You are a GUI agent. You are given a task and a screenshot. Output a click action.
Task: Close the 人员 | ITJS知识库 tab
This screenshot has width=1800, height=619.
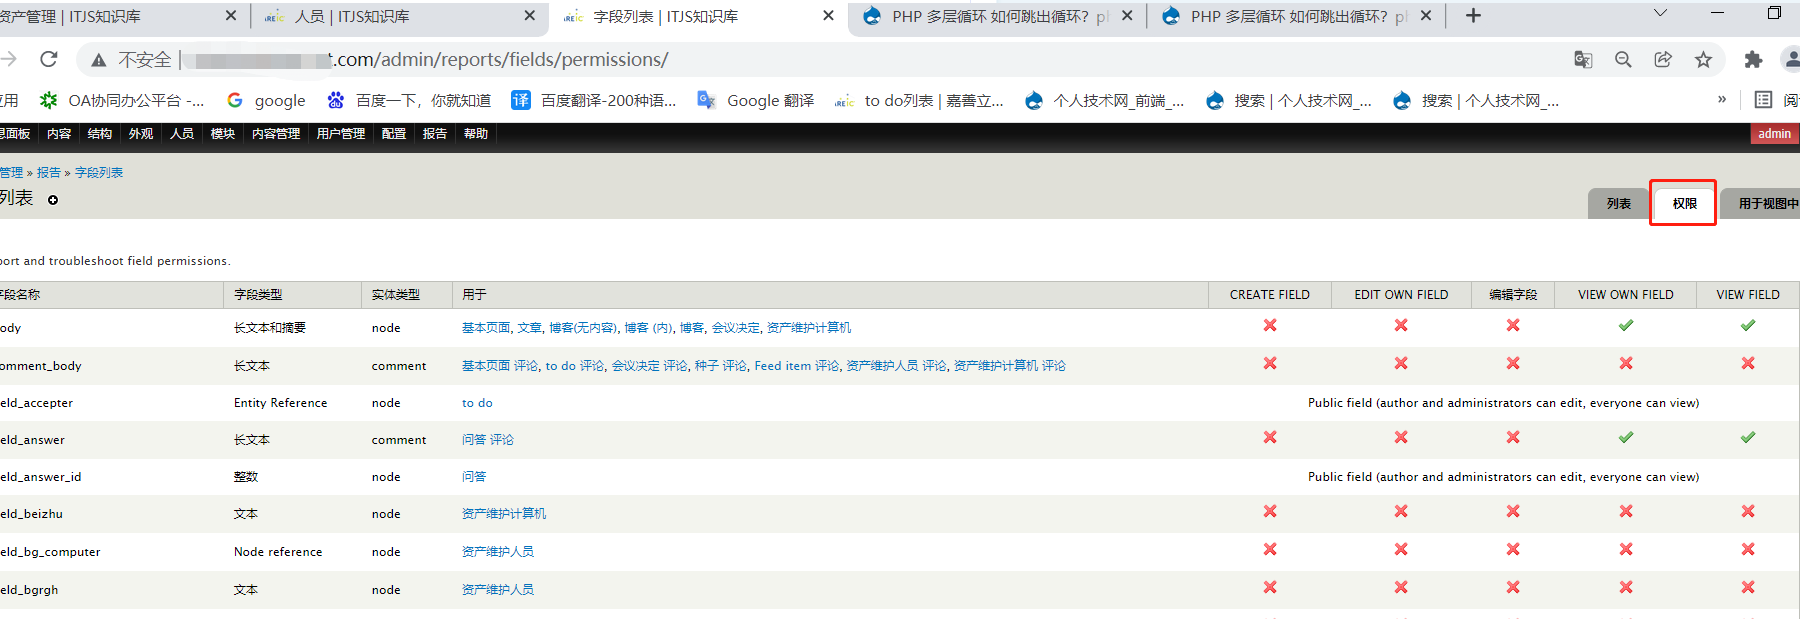coord(530,16)
